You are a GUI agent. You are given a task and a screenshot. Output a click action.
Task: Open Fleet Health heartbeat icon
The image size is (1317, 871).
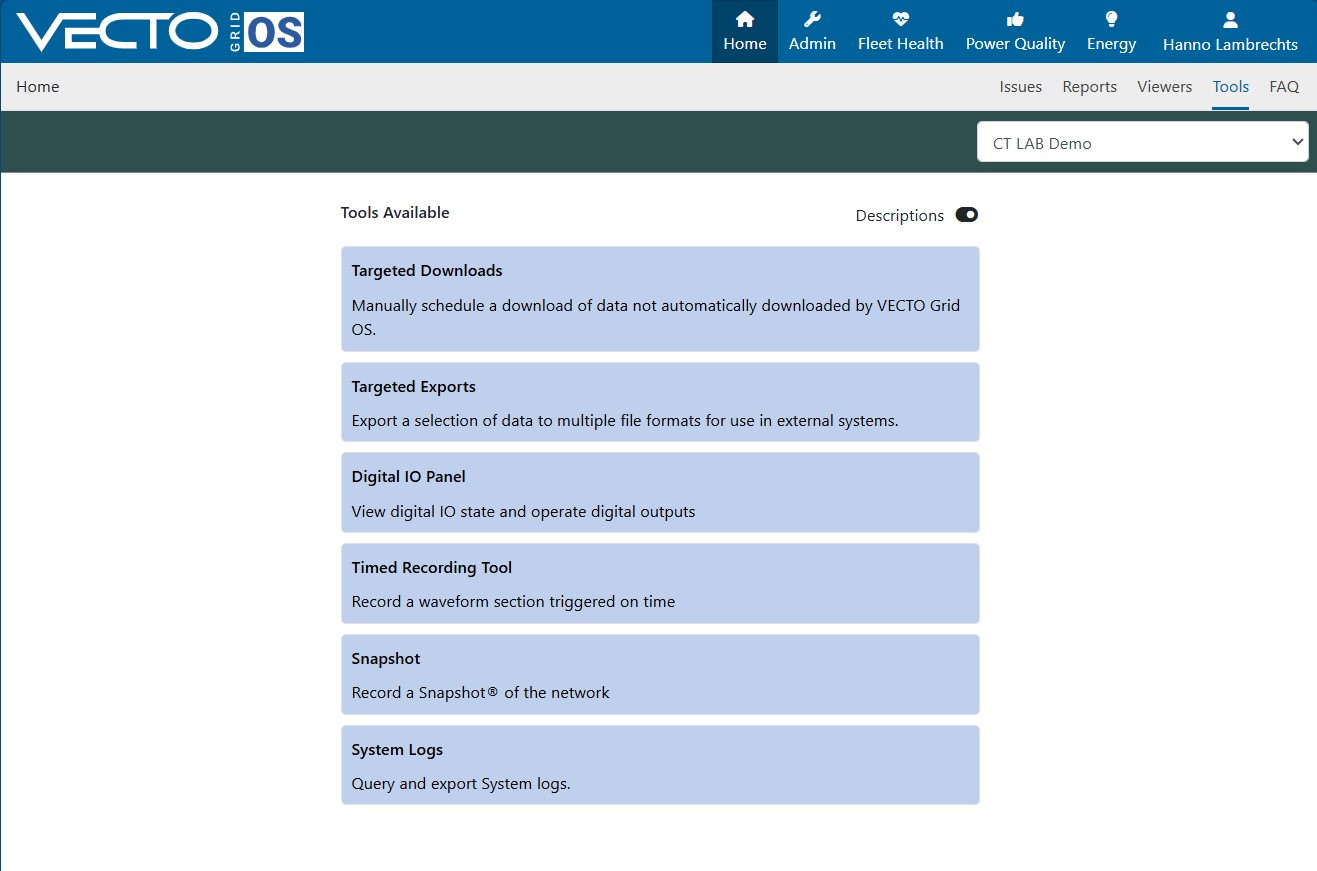[x=900, y=19]
